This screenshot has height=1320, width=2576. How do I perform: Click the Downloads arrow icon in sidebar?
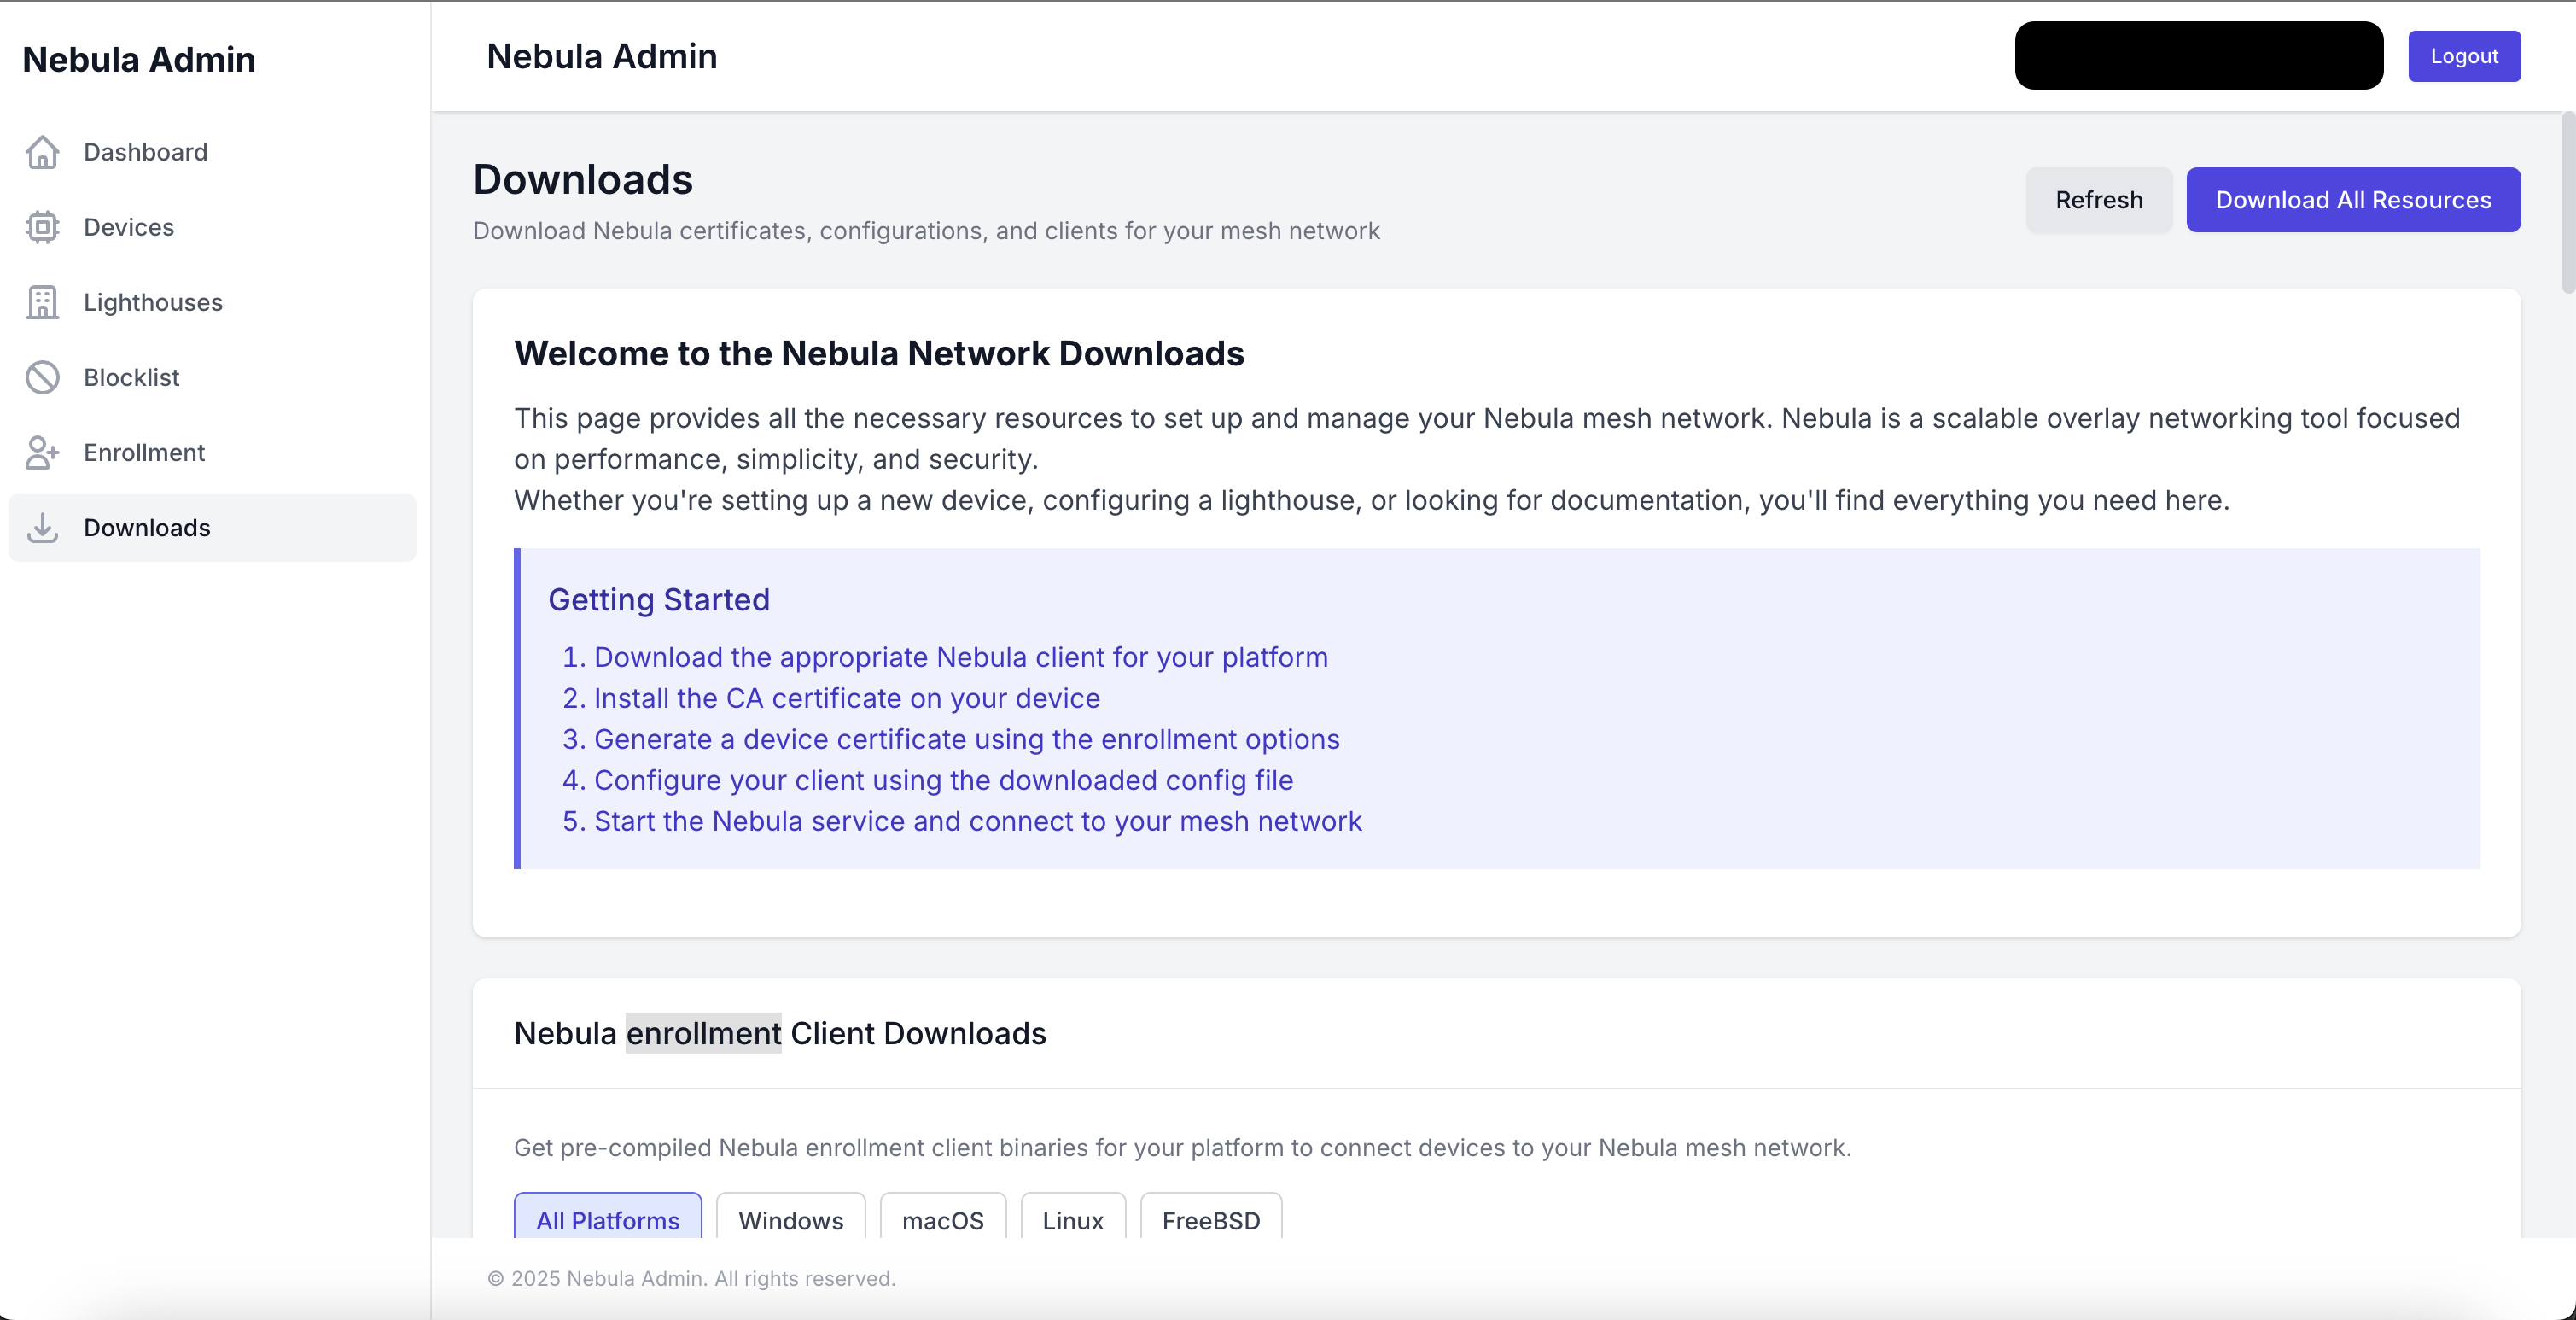pos(42,527)
